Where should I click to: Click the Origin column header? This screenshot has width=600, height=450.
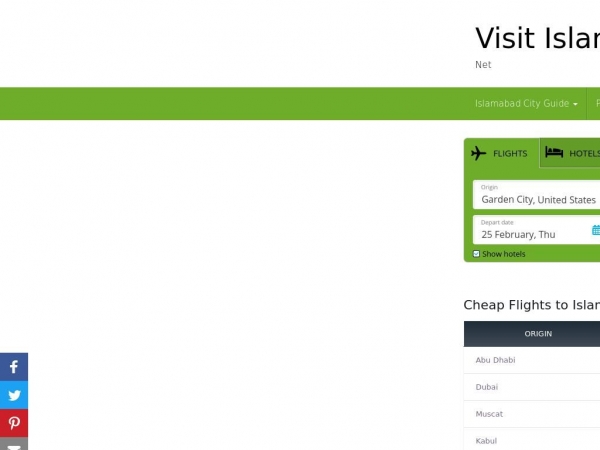538,333
